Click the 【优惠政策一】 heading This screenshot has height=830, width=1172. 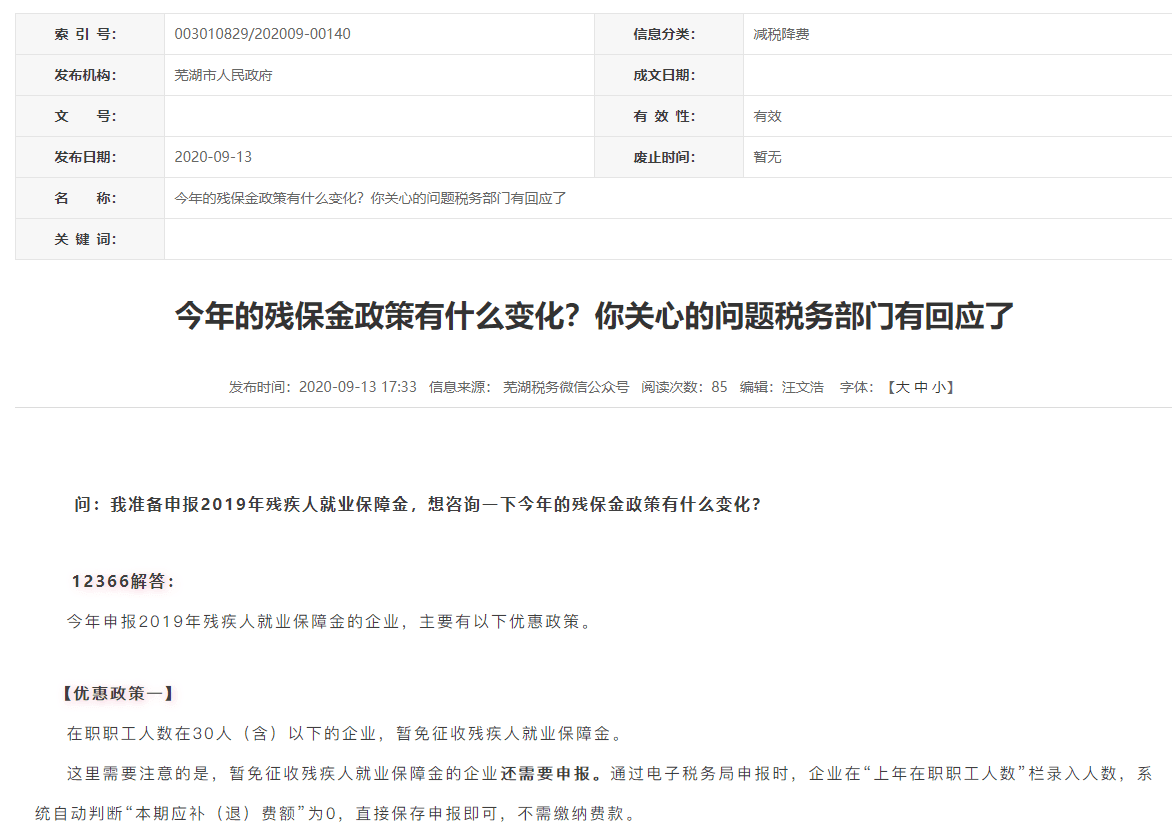click(x=118, y=693)
